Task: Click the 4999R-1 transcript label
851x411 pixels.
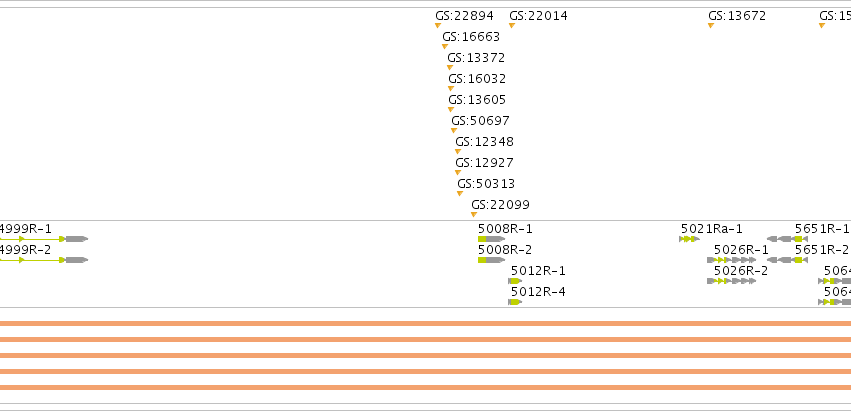Action: [26, 229]
